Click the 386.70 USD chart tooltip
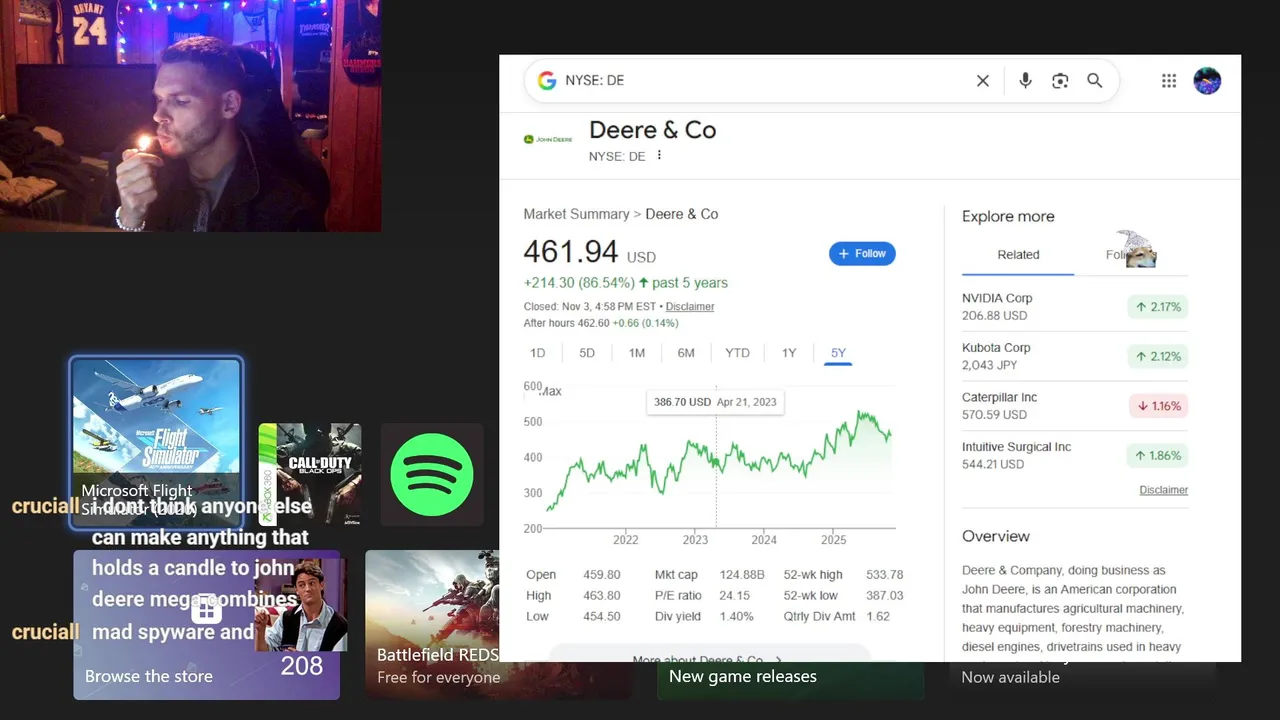Image resolution: width=1280 pixels, height=720 pixels. point(715,402)
